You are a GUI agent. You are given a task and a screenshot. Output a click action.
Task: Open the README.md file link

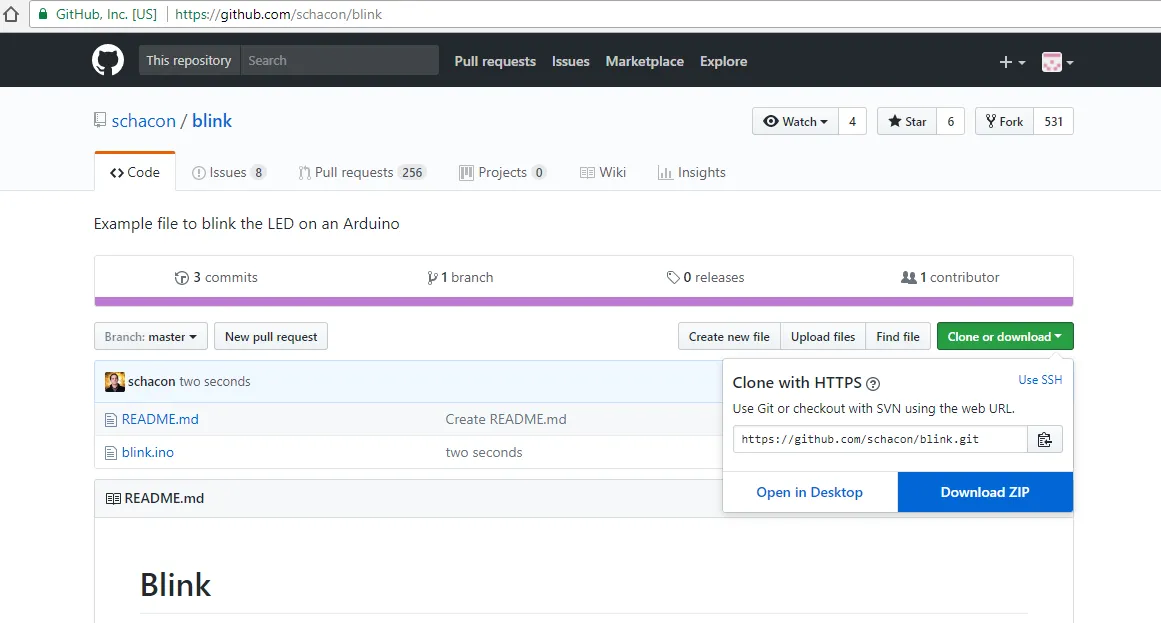160,419
